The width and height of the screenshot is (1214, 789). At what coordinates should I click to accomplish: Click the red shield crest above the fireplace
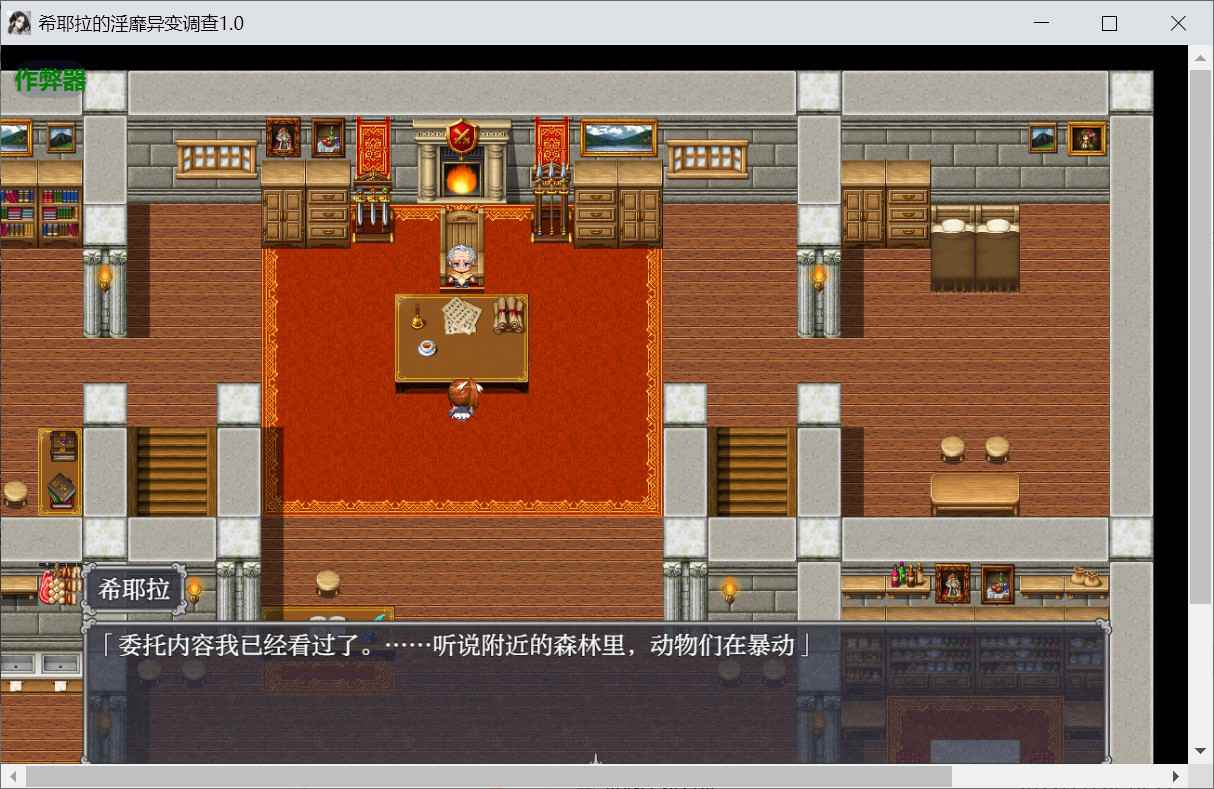pos(461,136)
